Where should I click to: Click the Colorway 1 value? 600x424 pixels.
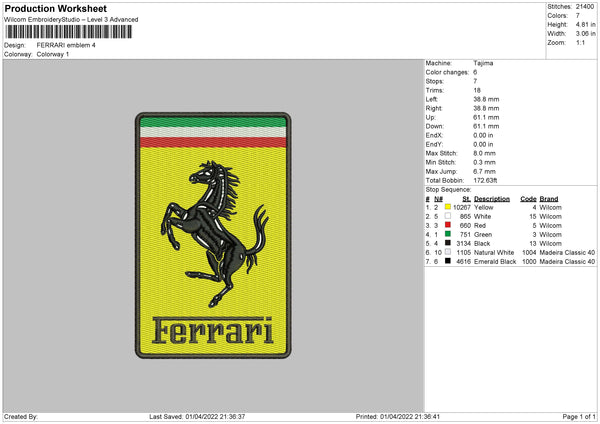[x=53, y=54]
